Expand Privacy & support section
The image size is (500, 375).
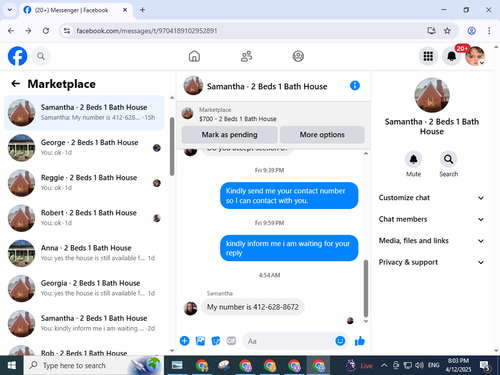(x=431, y=262)
